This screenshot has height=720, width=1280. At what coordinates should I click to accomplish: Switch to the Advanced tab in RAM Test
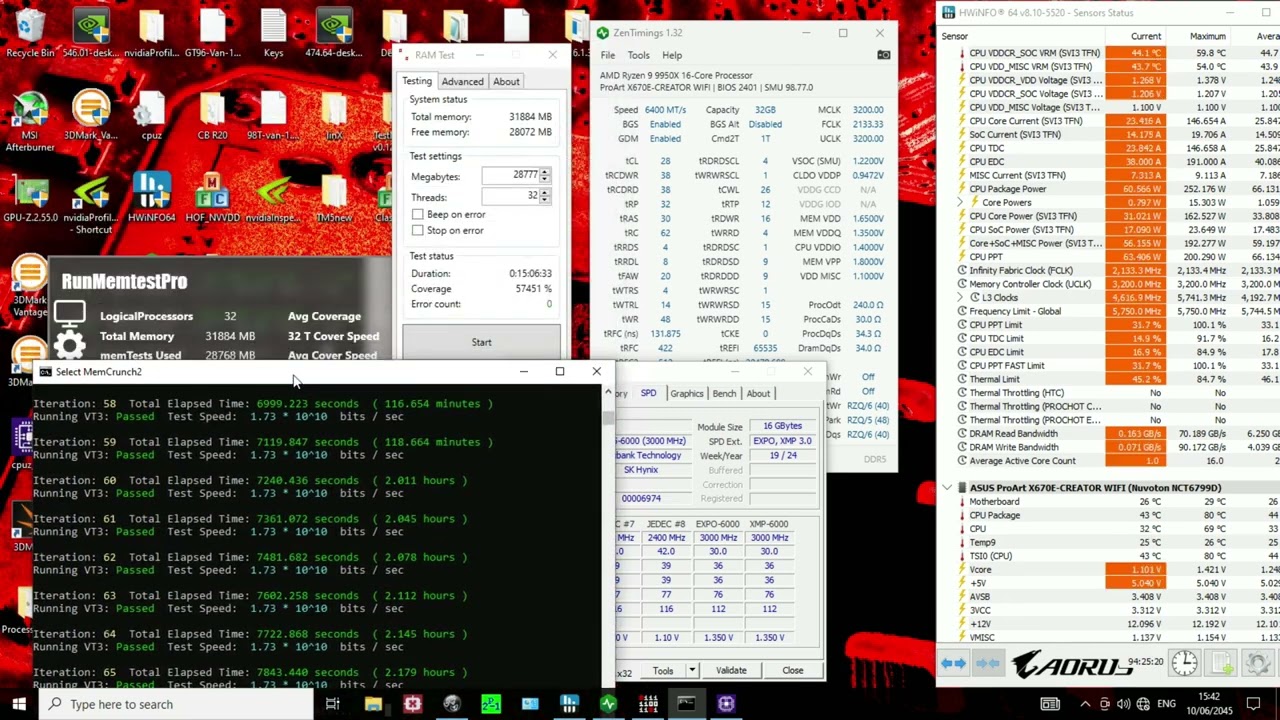(462, 82)
